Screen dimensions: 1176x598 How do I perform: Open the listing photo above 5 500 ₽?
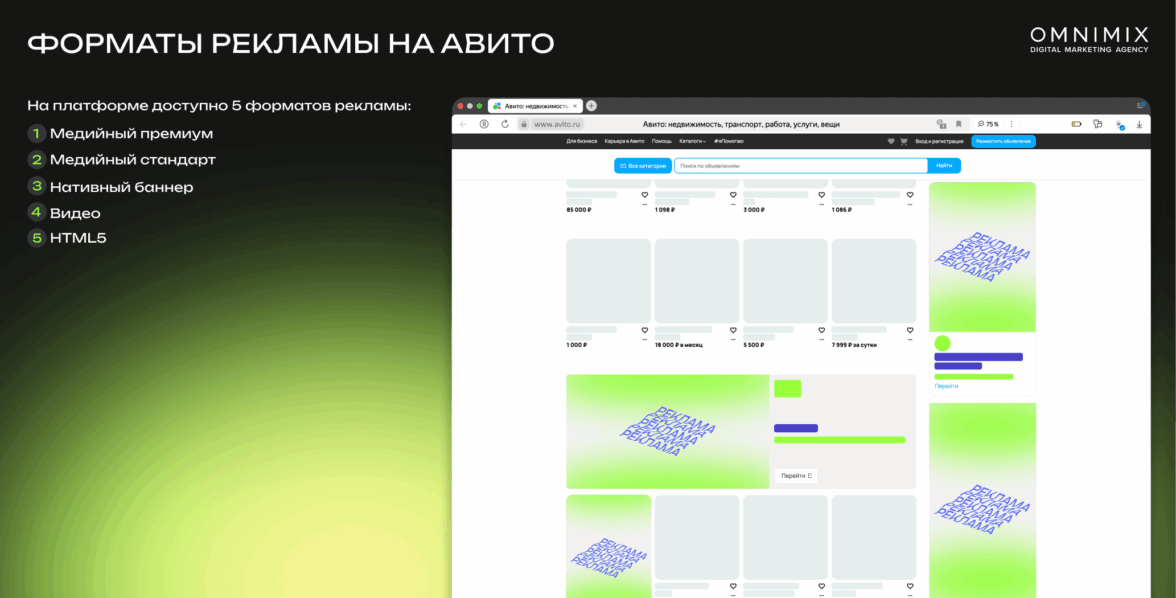click(x=785, y=281)
